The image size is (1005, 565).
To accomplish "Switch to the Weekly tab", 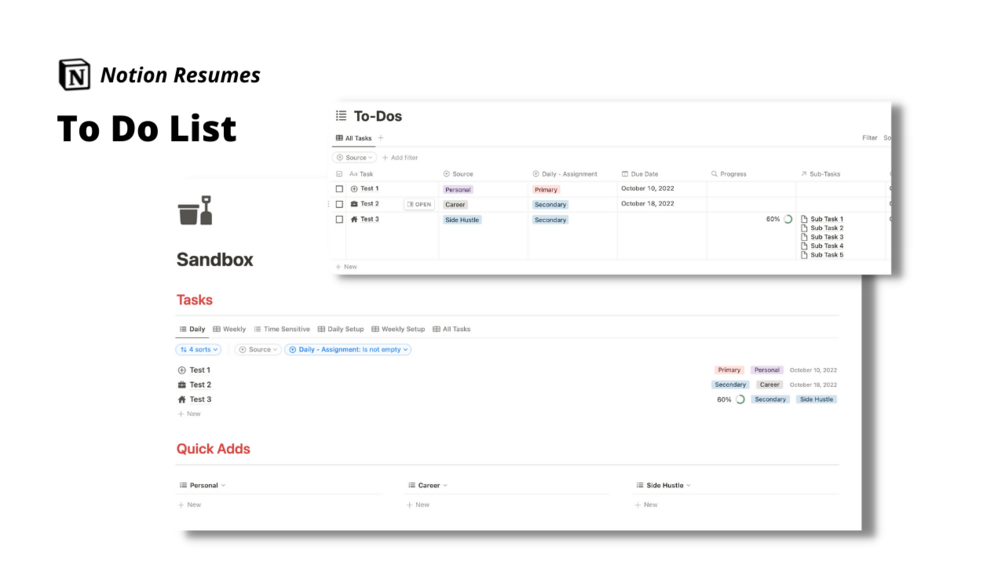I will coord(229,329).
